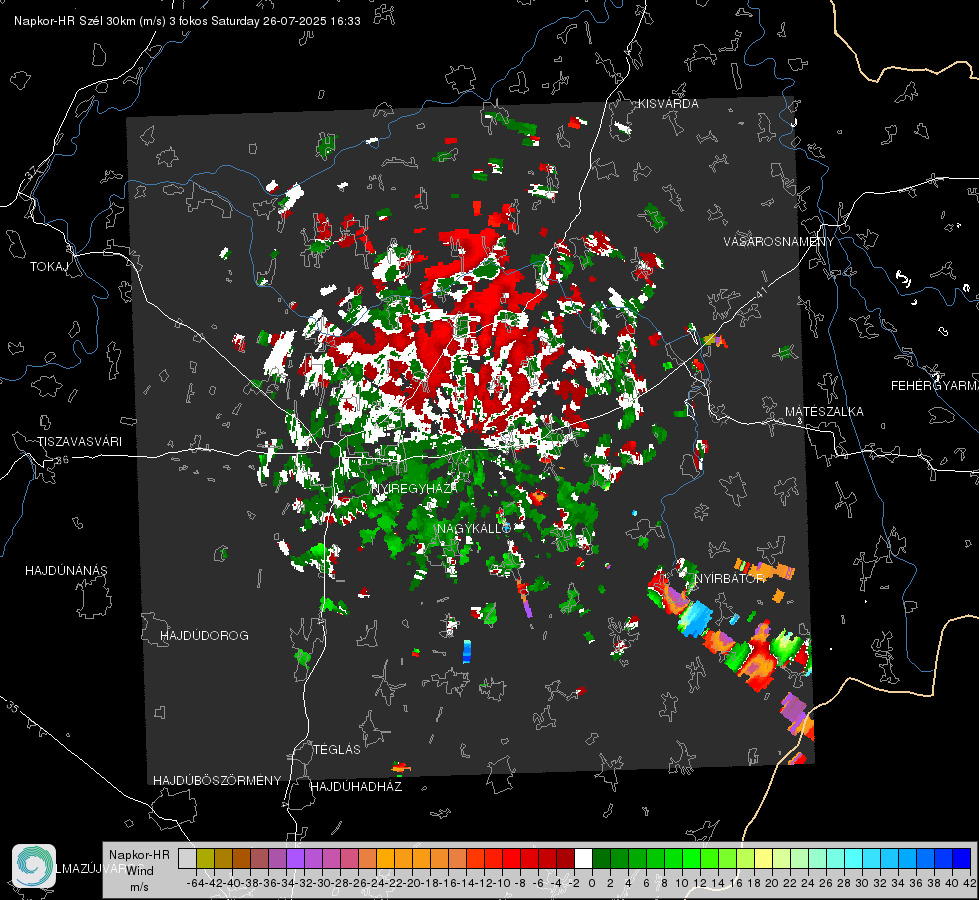
Task: Pick the deep blue swatch between 40 and 42
Action: click(962, 858)
